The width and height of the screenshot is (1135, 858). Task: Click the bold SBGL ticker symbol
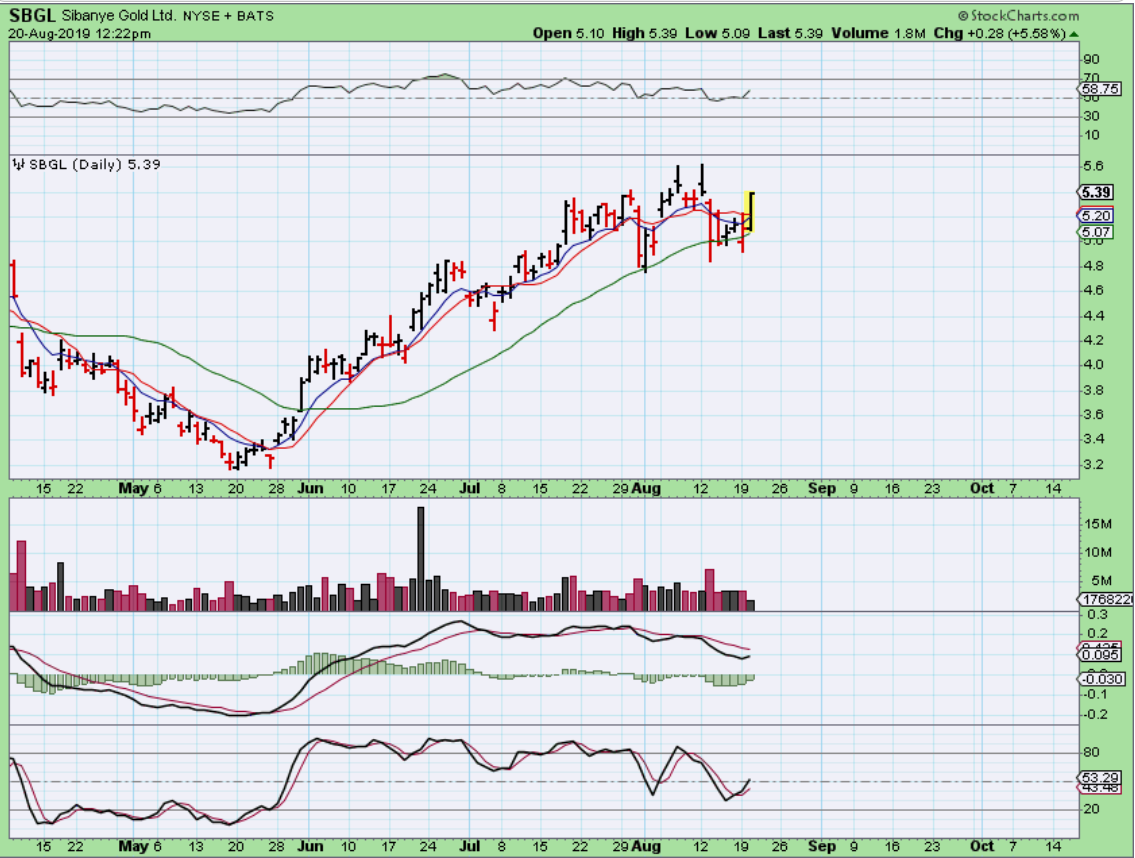click(x=31, y=15)
